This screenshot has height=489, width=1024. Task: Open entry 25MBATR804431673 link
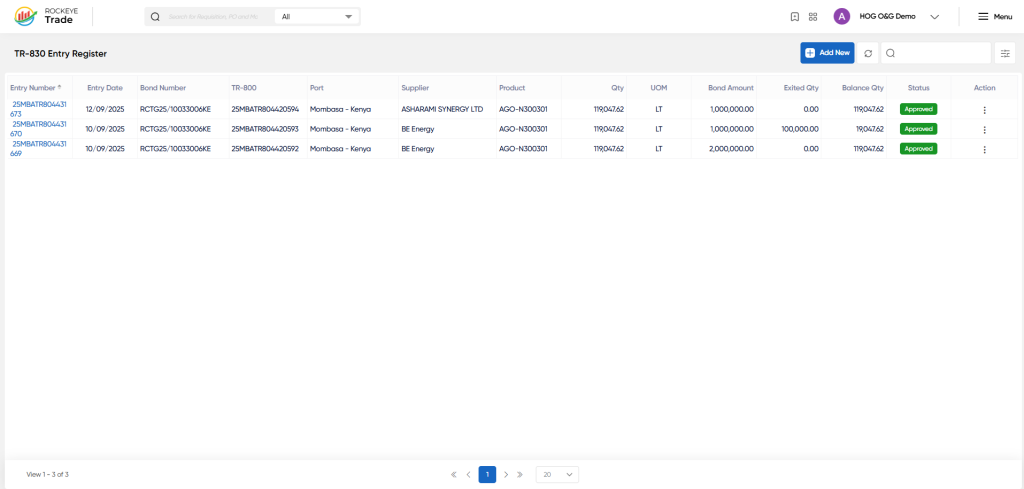[x=39, y=109]
